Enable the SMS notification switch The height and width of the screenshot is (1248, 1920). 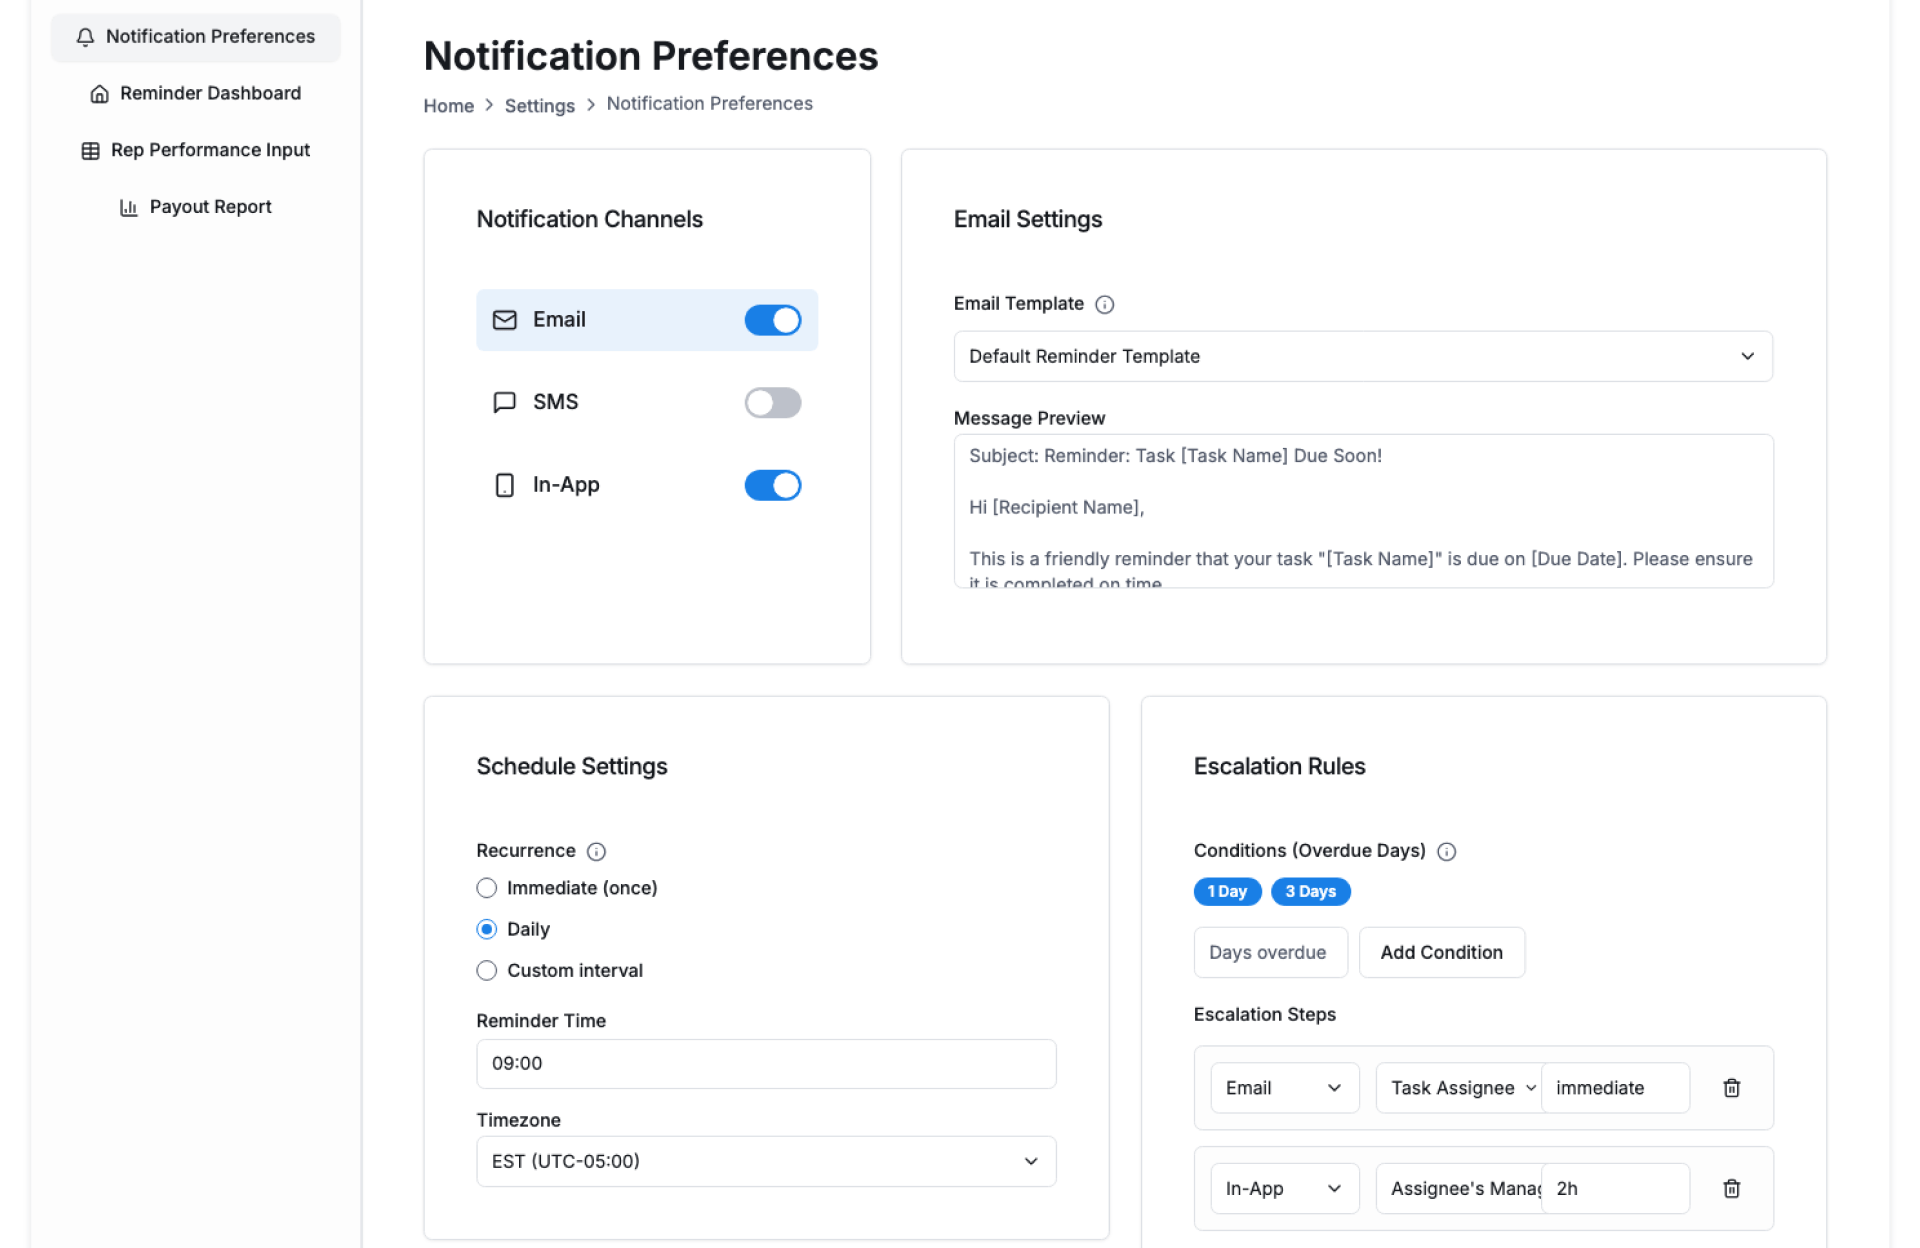(x=772, y=402)
